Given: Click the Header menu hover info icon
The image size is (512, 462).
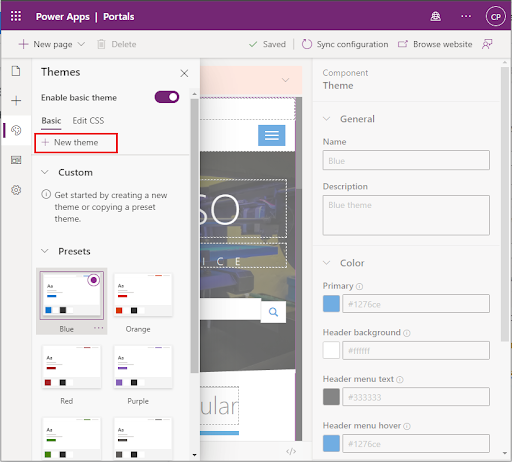Looking at the screenshot, I should [407, 426].
